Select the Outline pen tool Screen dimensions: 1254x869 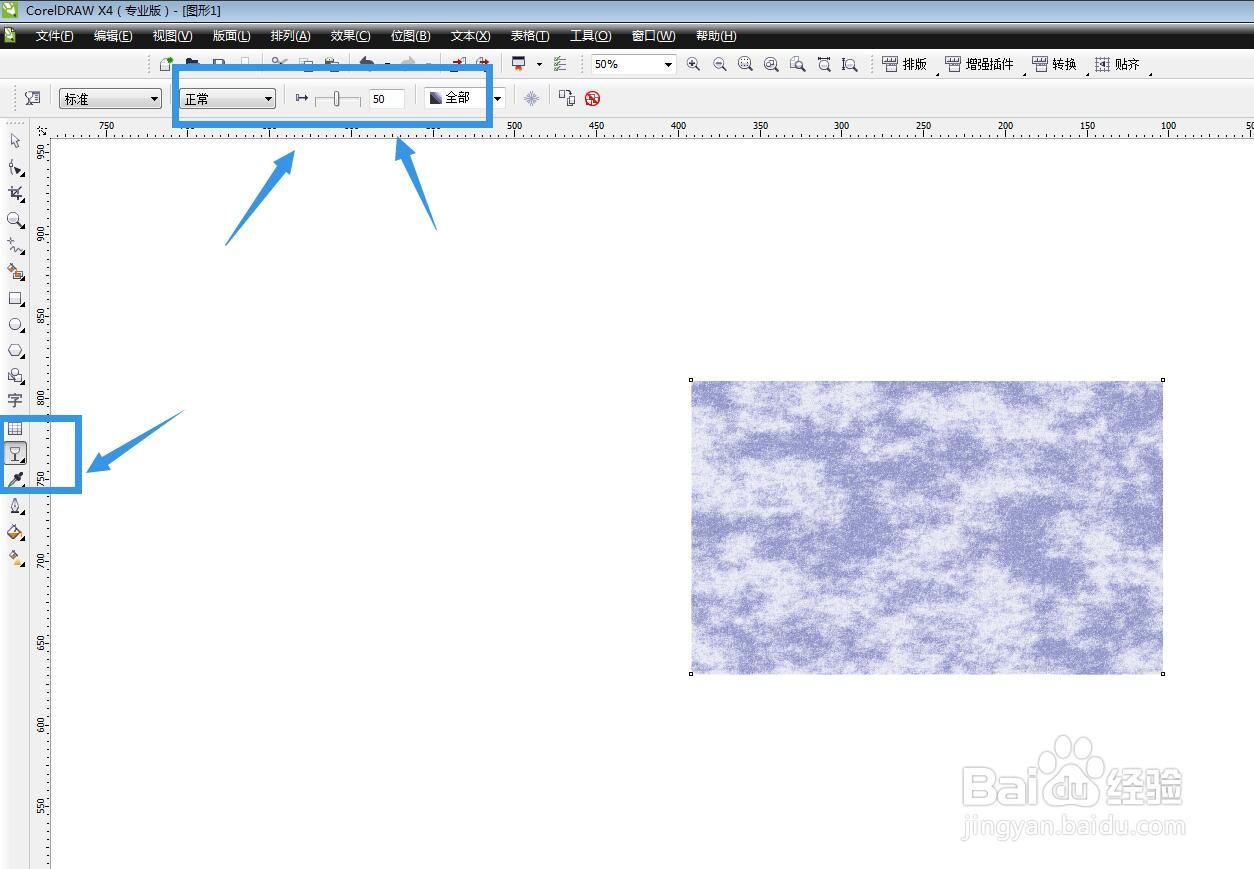point(15,507)
